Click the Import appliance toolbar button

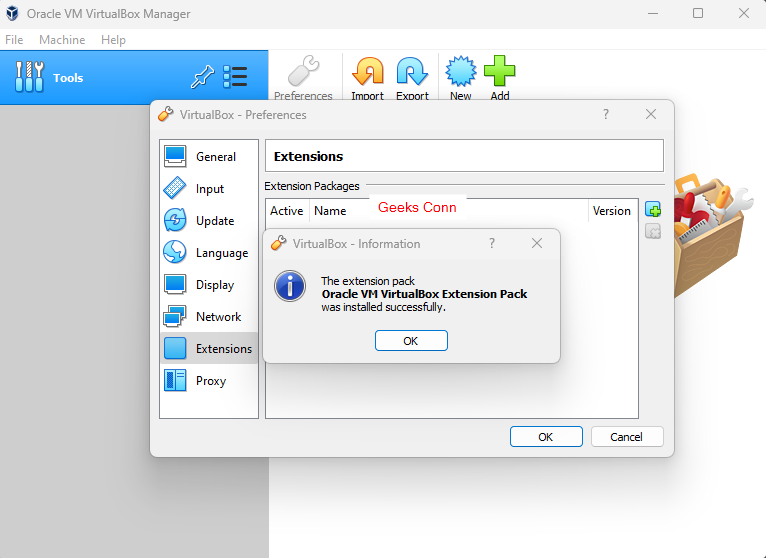coord(368,78)
